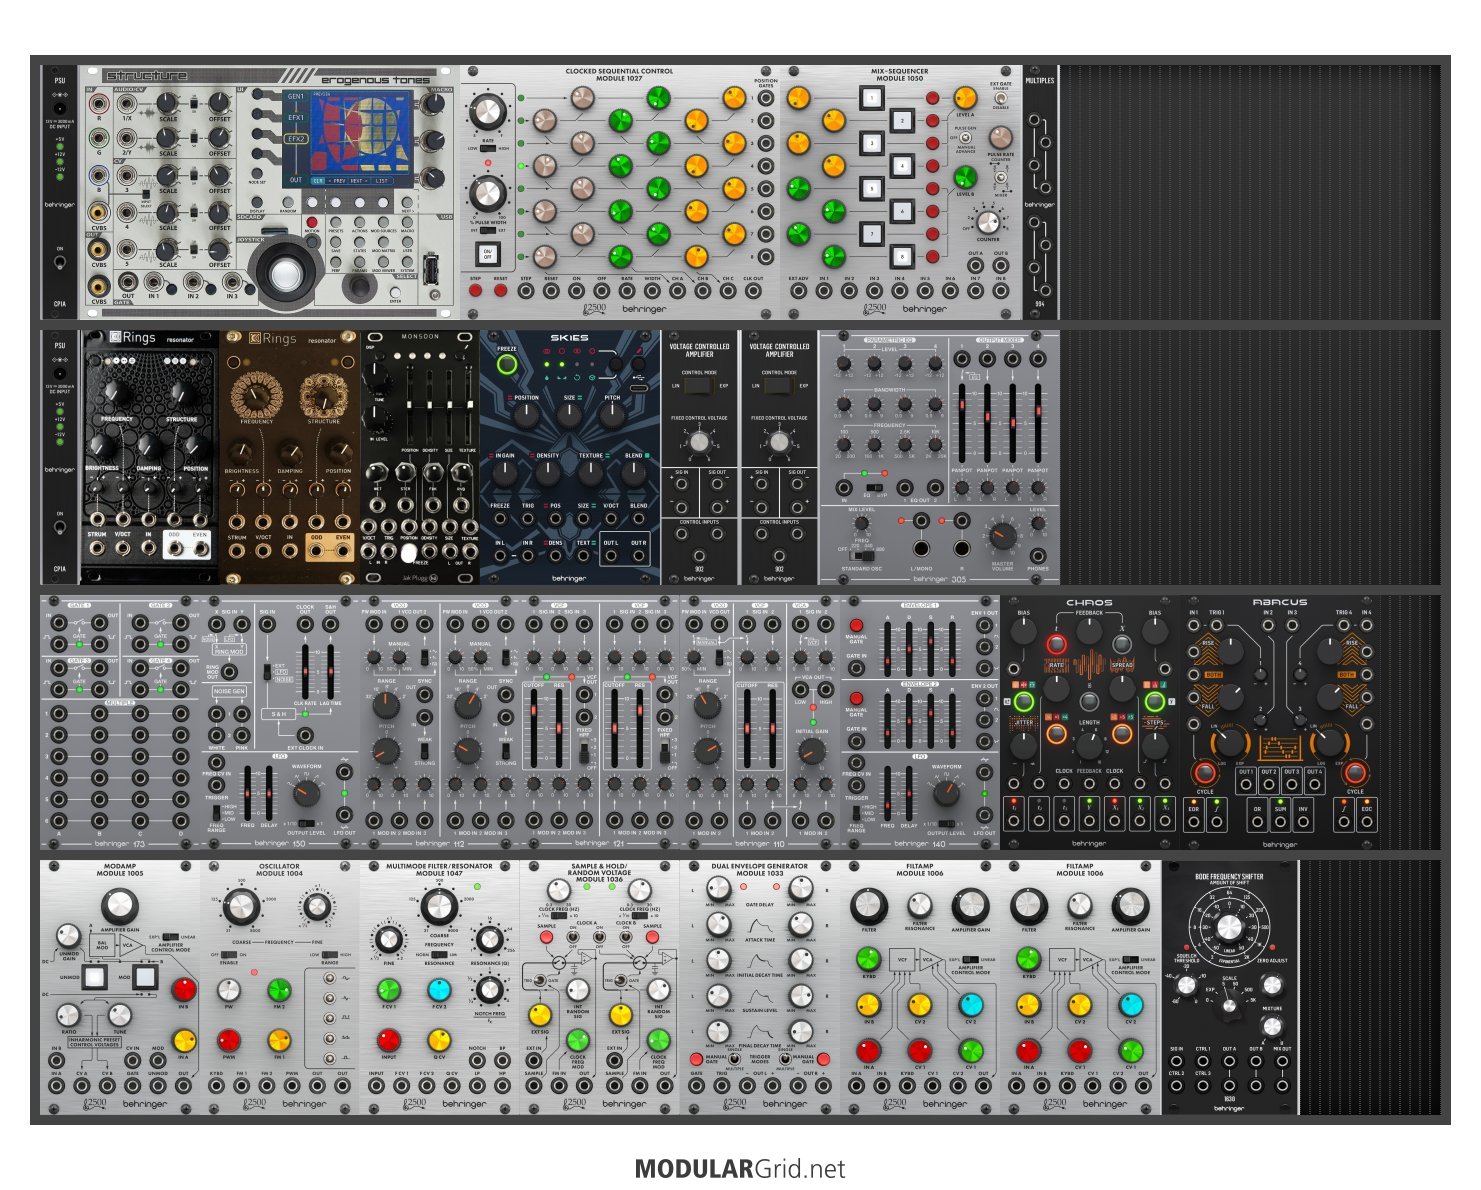Click the BLEND knob on Skies

click(634, 472)
